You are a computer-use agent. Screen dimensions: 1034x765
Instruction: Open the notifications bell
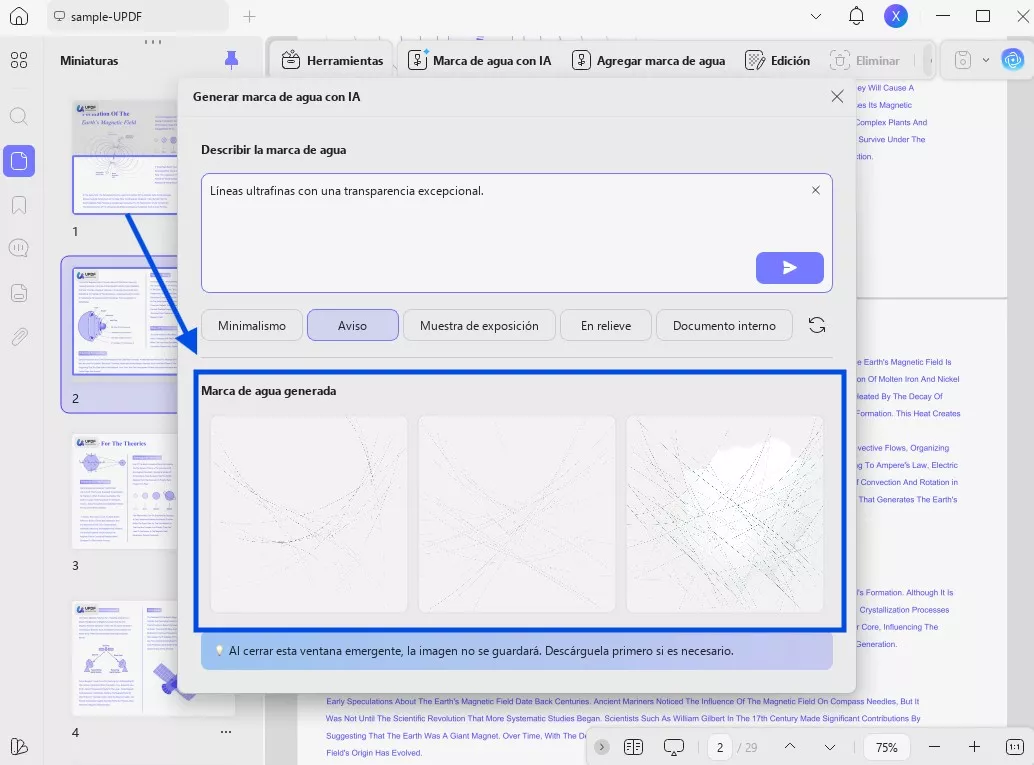point(856,16)
